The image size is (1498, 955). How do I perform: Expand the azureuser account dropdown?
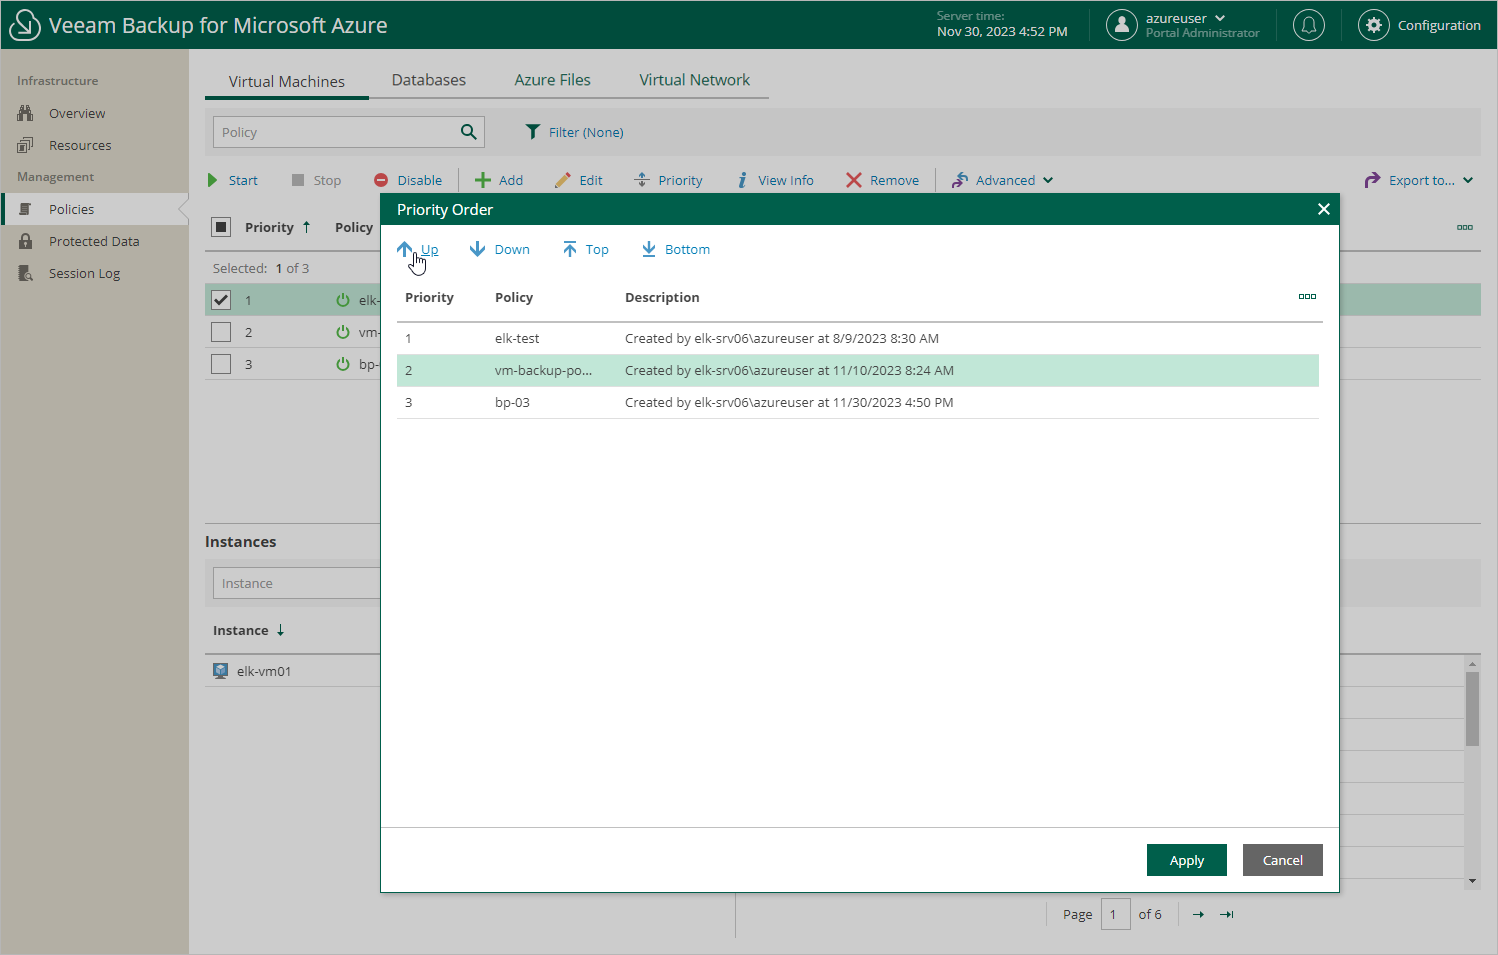click(x=1219, y=18)
